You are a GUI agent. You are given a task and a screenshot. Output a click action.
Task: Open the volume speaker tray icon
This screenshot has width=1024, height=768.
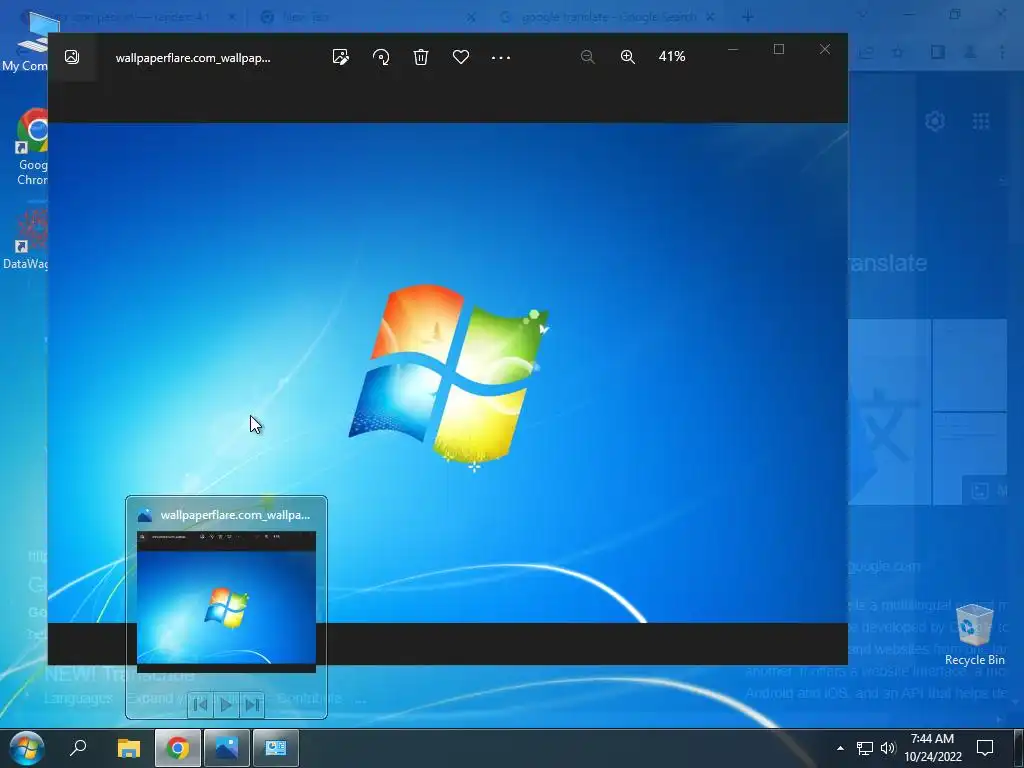click(888, 748)
